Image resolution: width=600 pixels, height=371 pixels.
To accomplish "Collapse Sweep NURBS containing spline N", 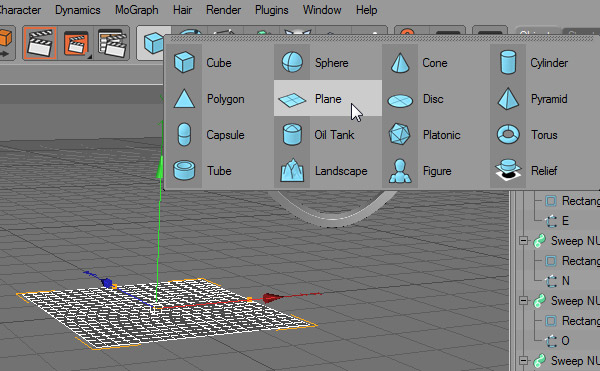I will (x=523, y=241).
